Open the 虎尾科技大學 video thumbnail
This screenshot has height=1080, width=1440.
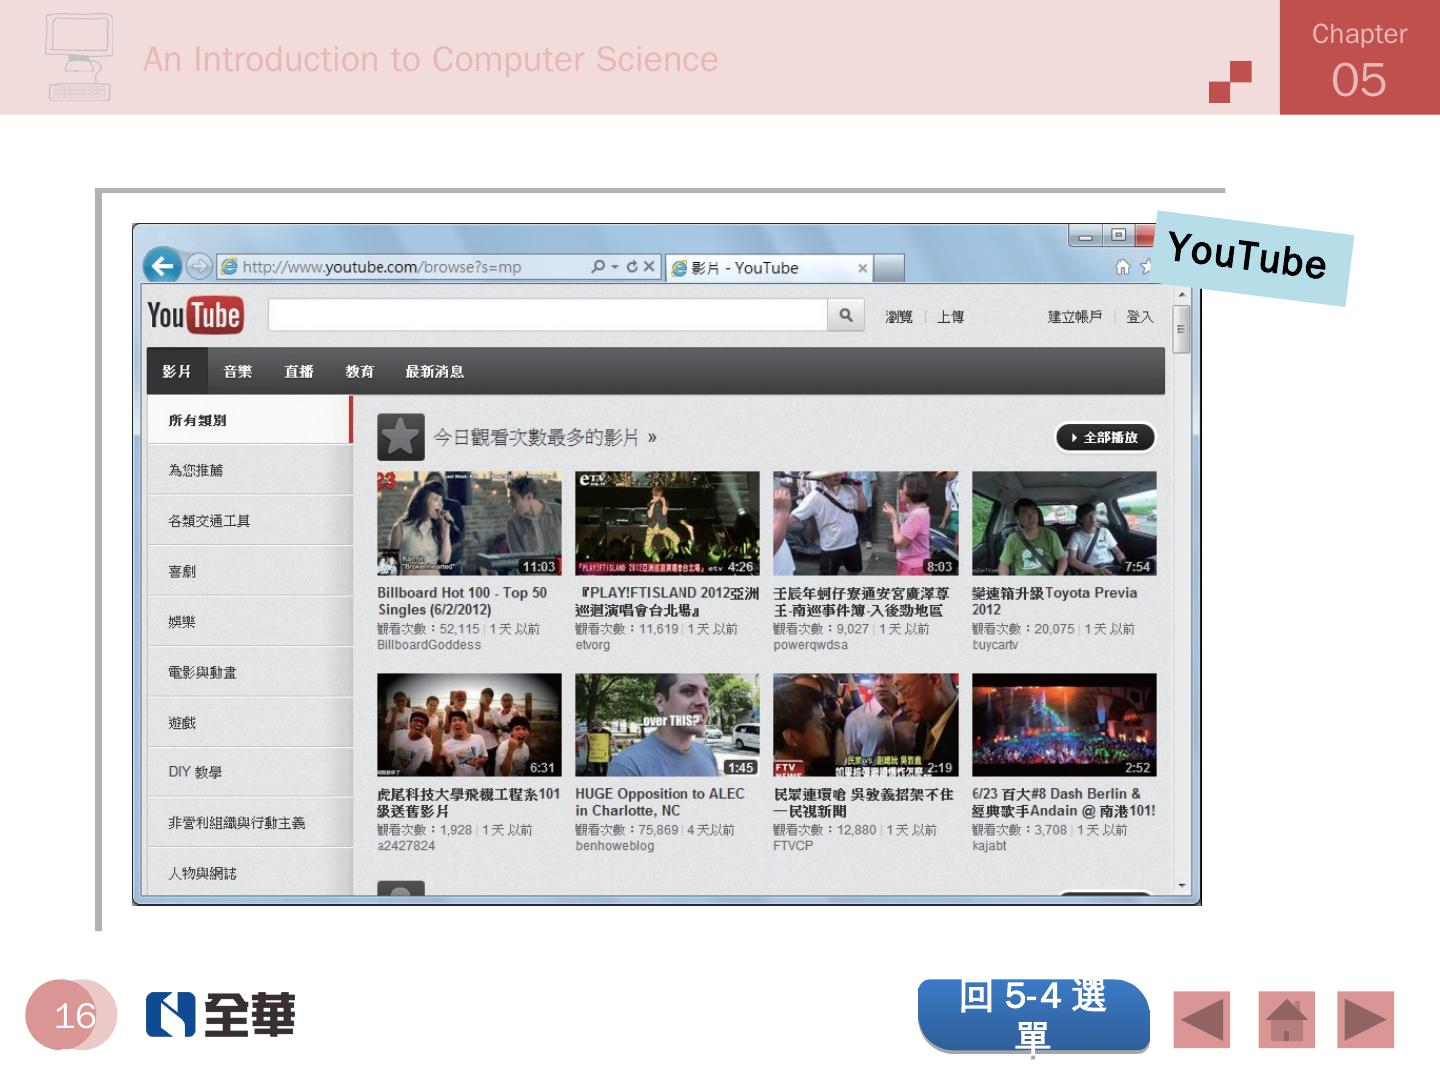(469, 725)
